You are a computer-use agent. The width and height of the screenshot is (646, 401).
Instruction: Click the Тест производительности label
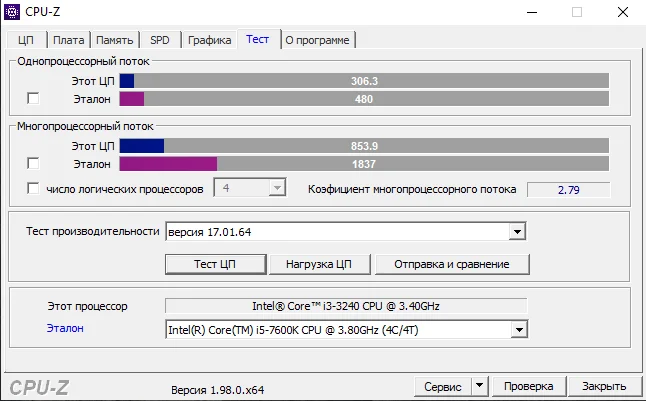pos(93,231)
